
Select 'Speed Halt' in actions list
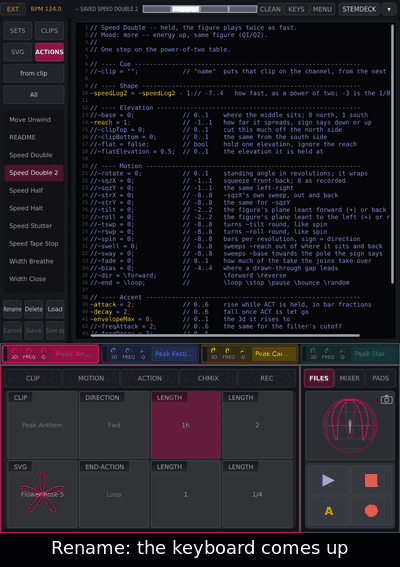tap(34, 208)
